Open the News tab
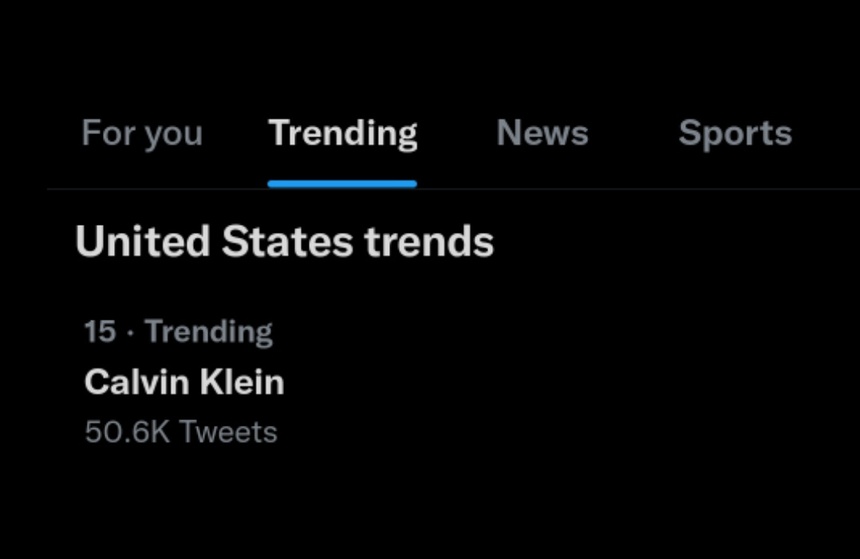Screen dimensions: 860x559 click(x=542, y=133)
